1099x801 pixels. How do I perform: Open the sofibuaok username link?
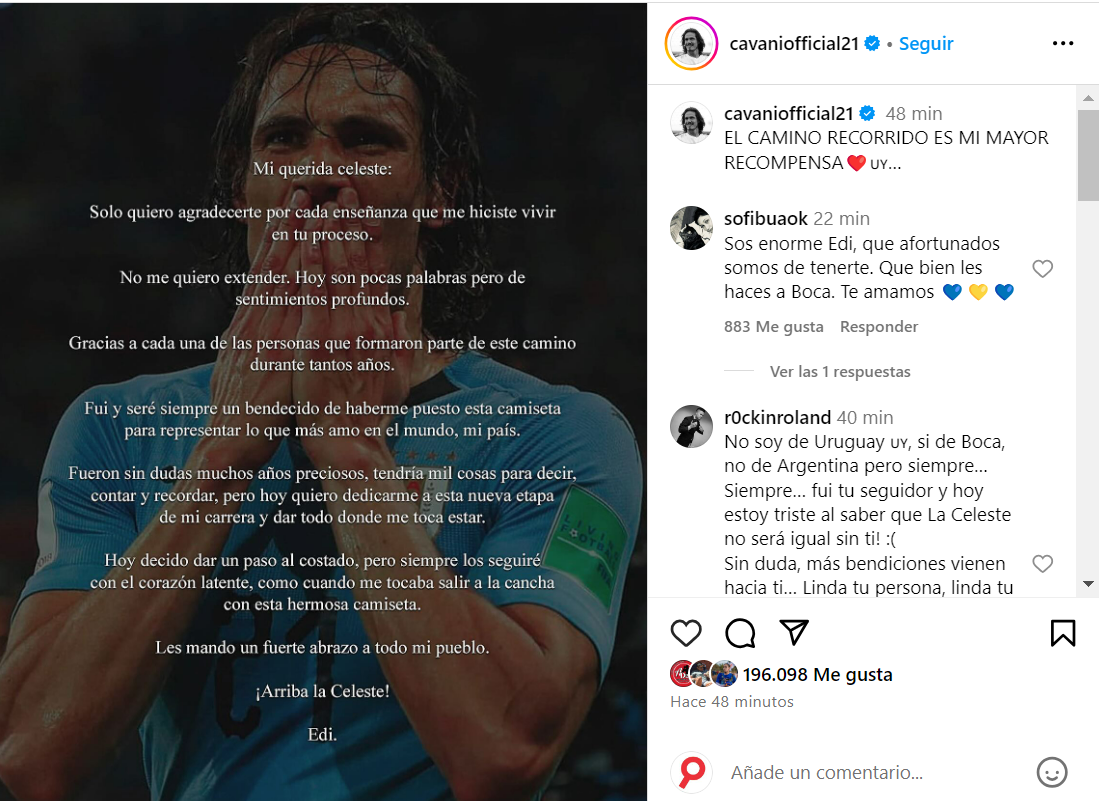pos(765,219)
